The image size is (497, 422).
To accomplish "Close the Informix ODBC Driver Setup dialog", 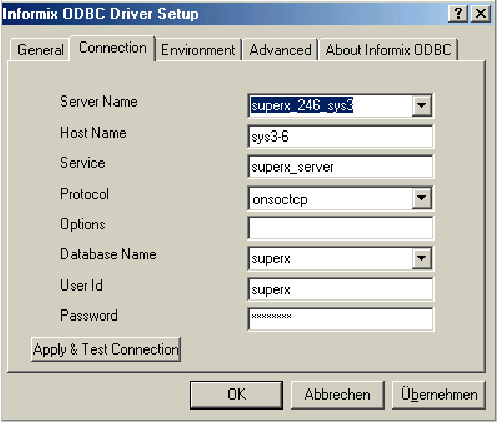I will tap(481, 14).
